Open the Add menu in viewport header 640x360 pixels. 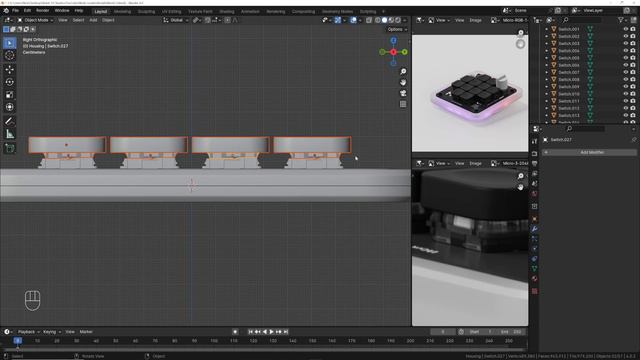tap(93, 20)
